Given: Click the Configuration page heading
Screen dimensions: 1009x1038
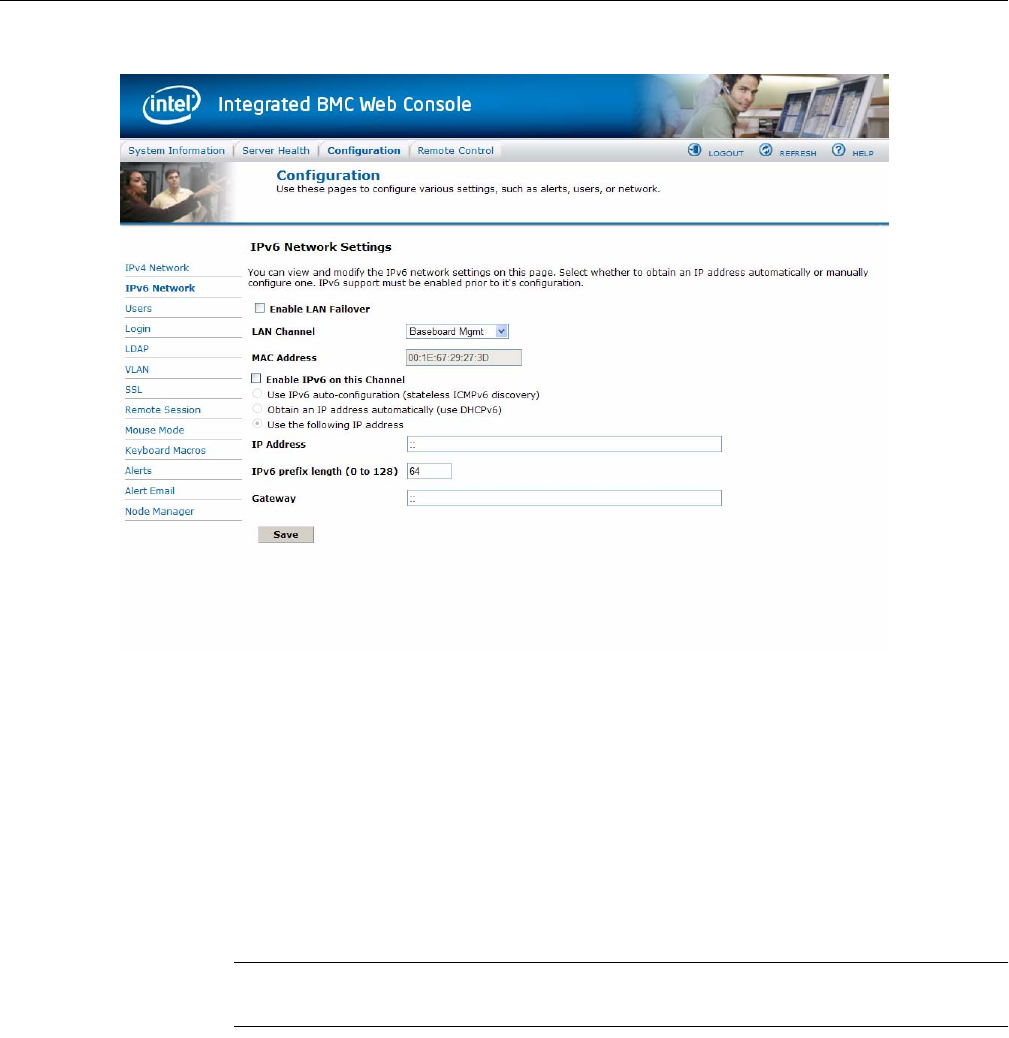Looking at the screenshot, I should click(x=328, y=175).
